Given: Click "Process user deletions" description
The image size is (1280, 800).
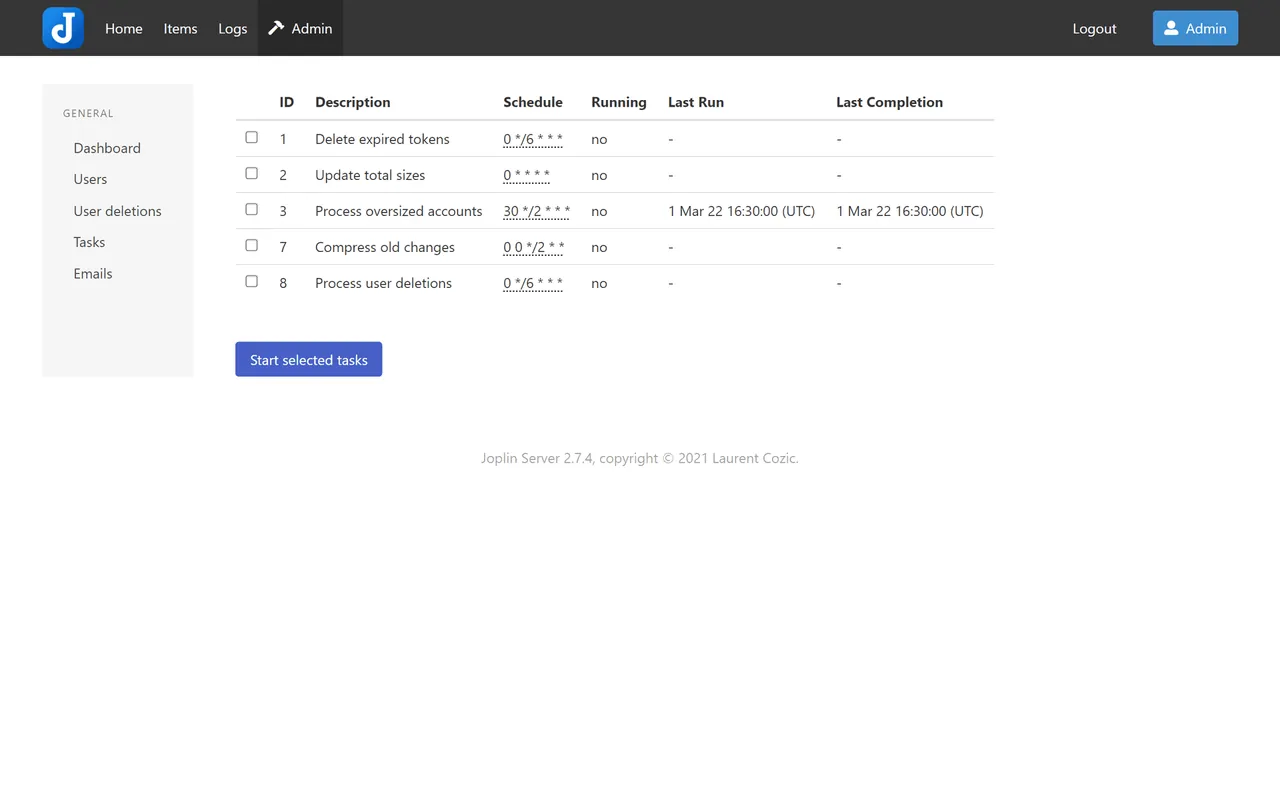Looking at the screenshot, I should (x=383, y=283).
